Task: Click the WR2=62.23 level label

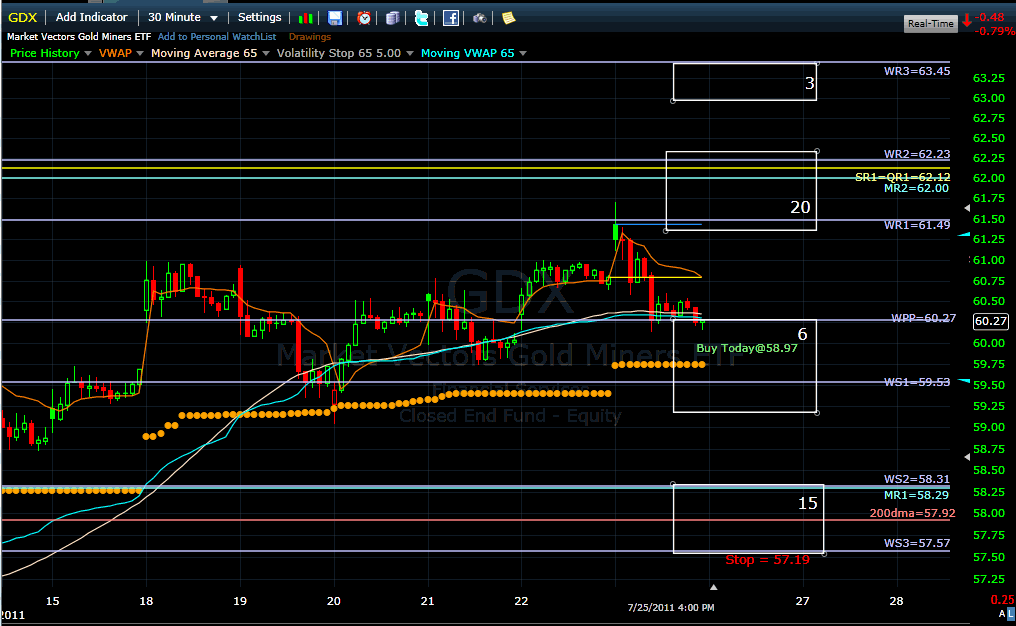Action: (917, 154)
